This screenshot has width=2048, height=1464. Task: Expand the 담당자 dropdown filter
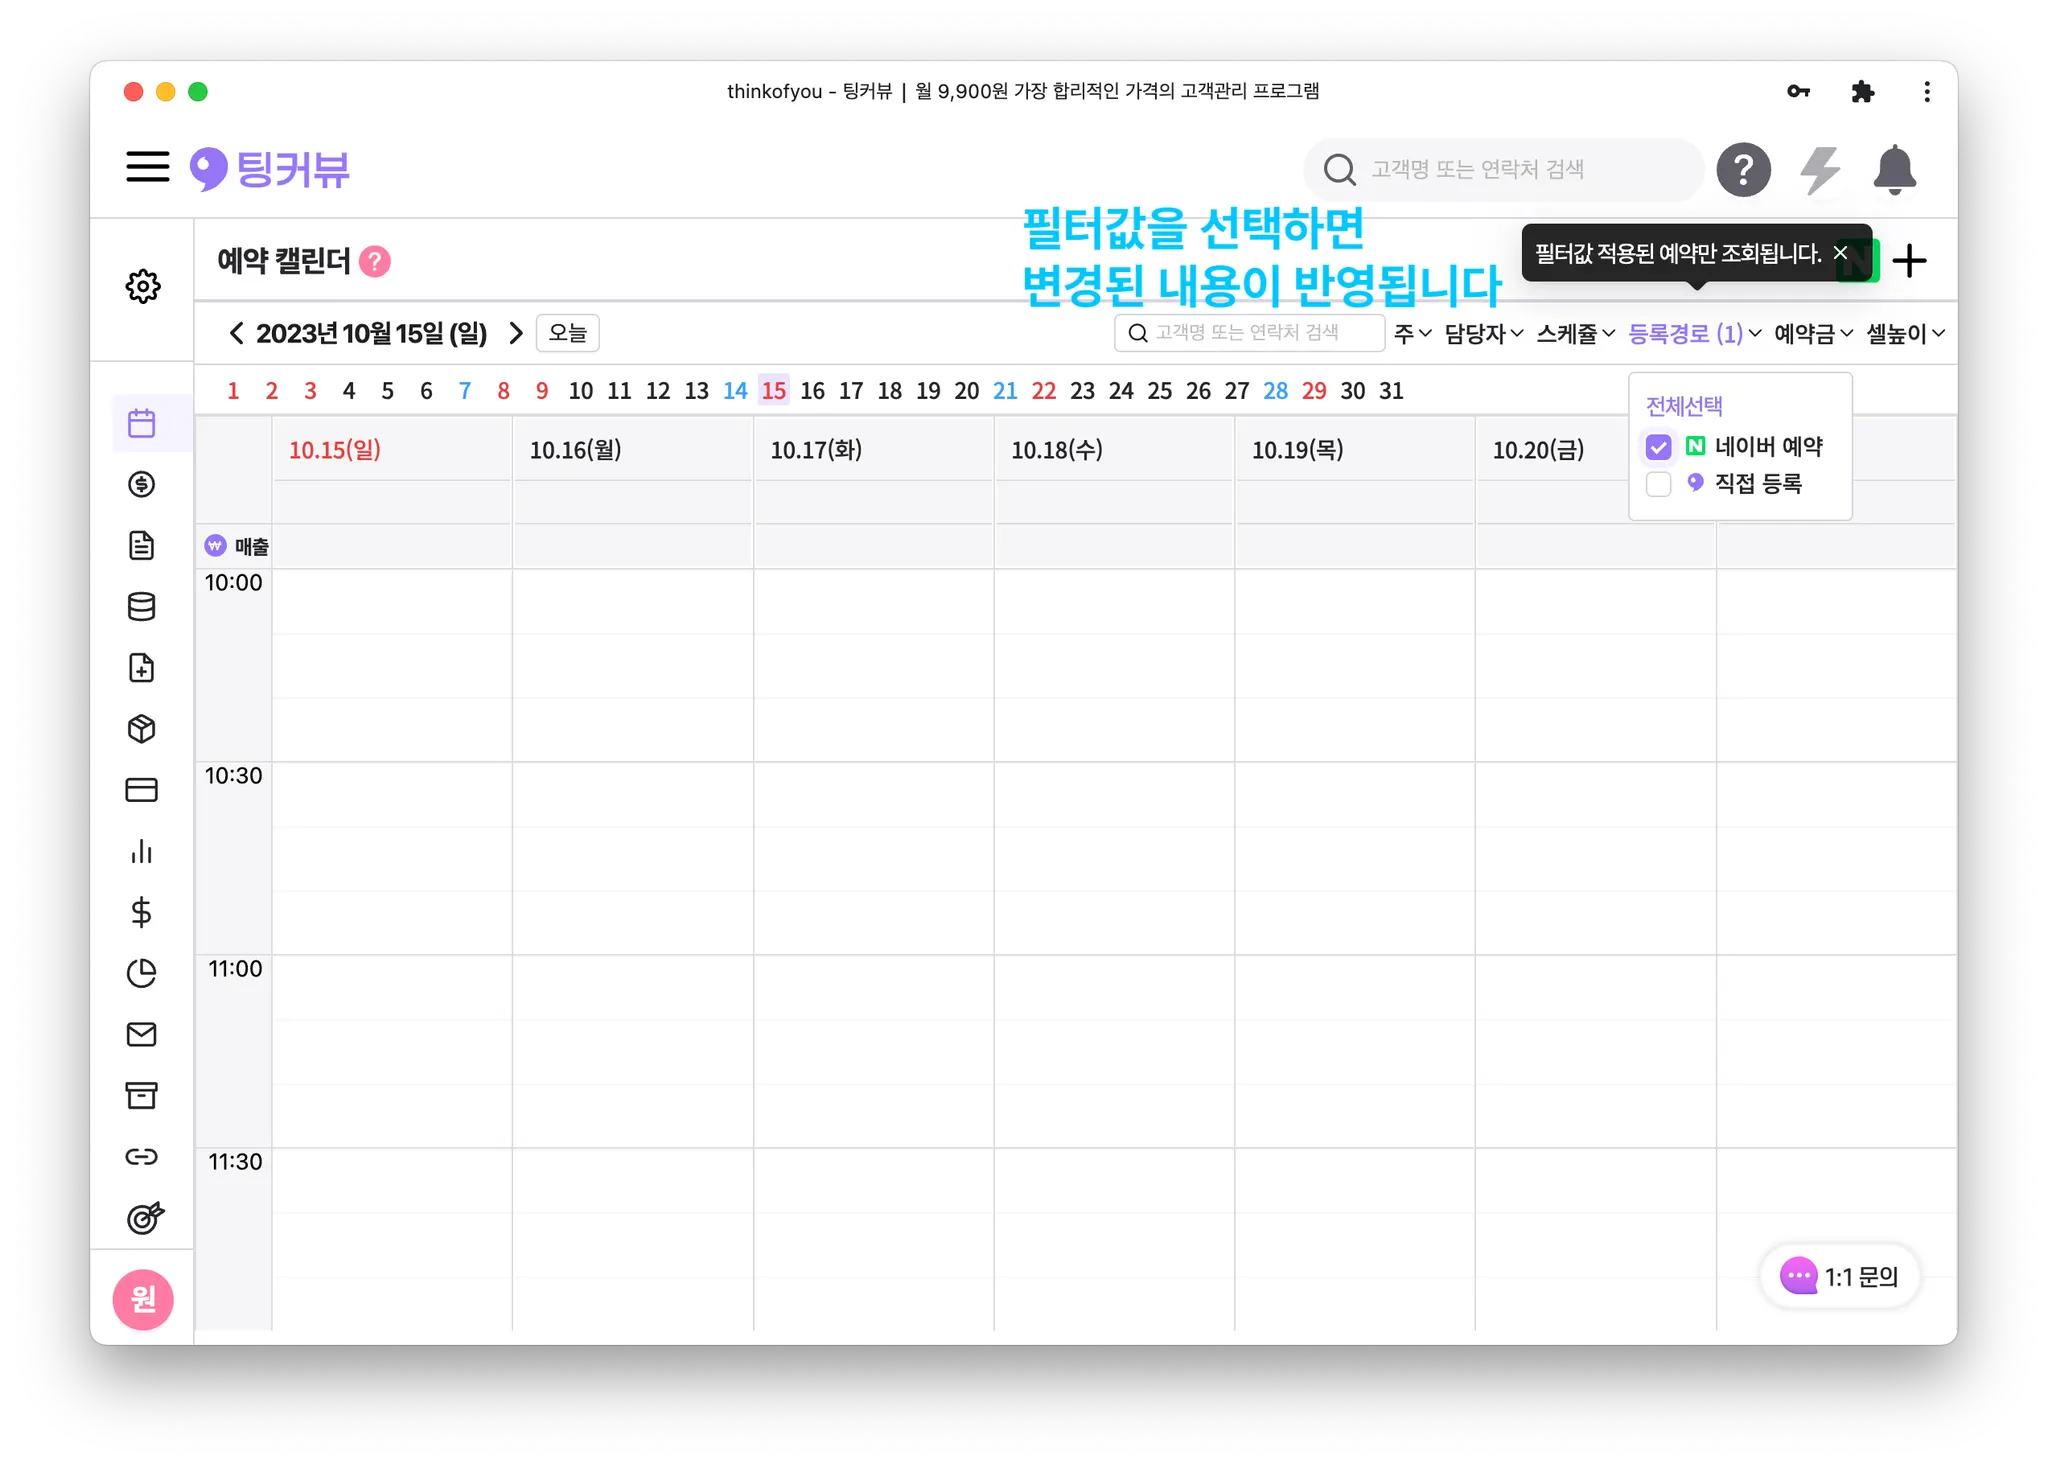pos(1483,334)
